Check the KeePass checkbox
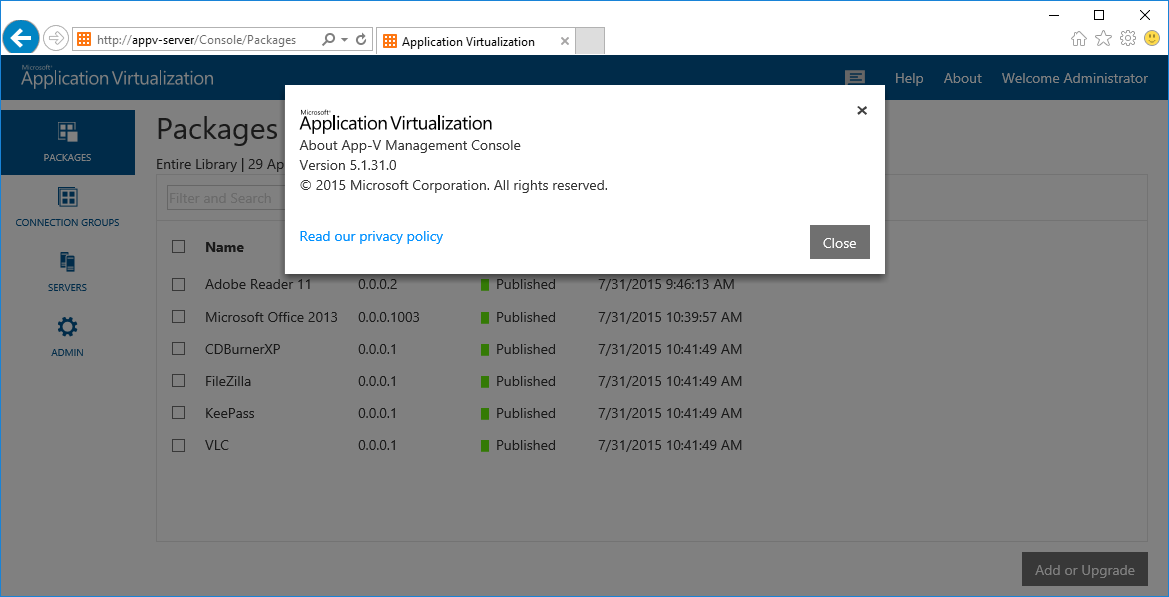The image size is (1169, 597). point(178,413)
